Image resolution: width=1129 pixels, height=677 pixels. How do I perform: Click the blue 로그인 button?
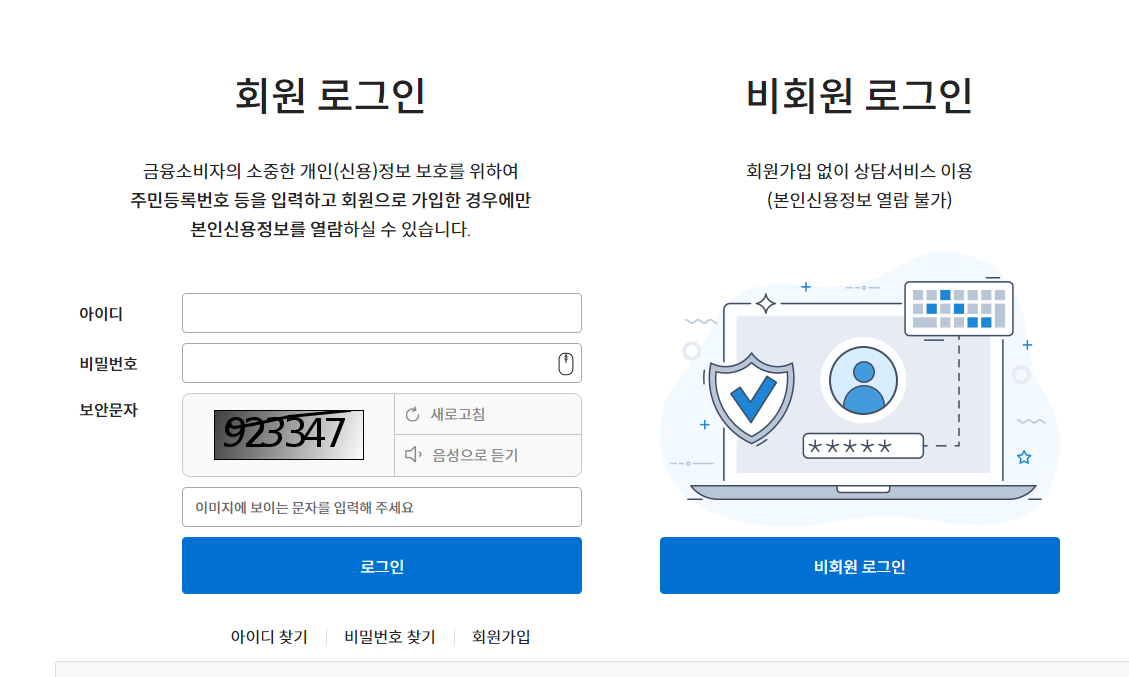pyautogui.click(x=382, y=565)
